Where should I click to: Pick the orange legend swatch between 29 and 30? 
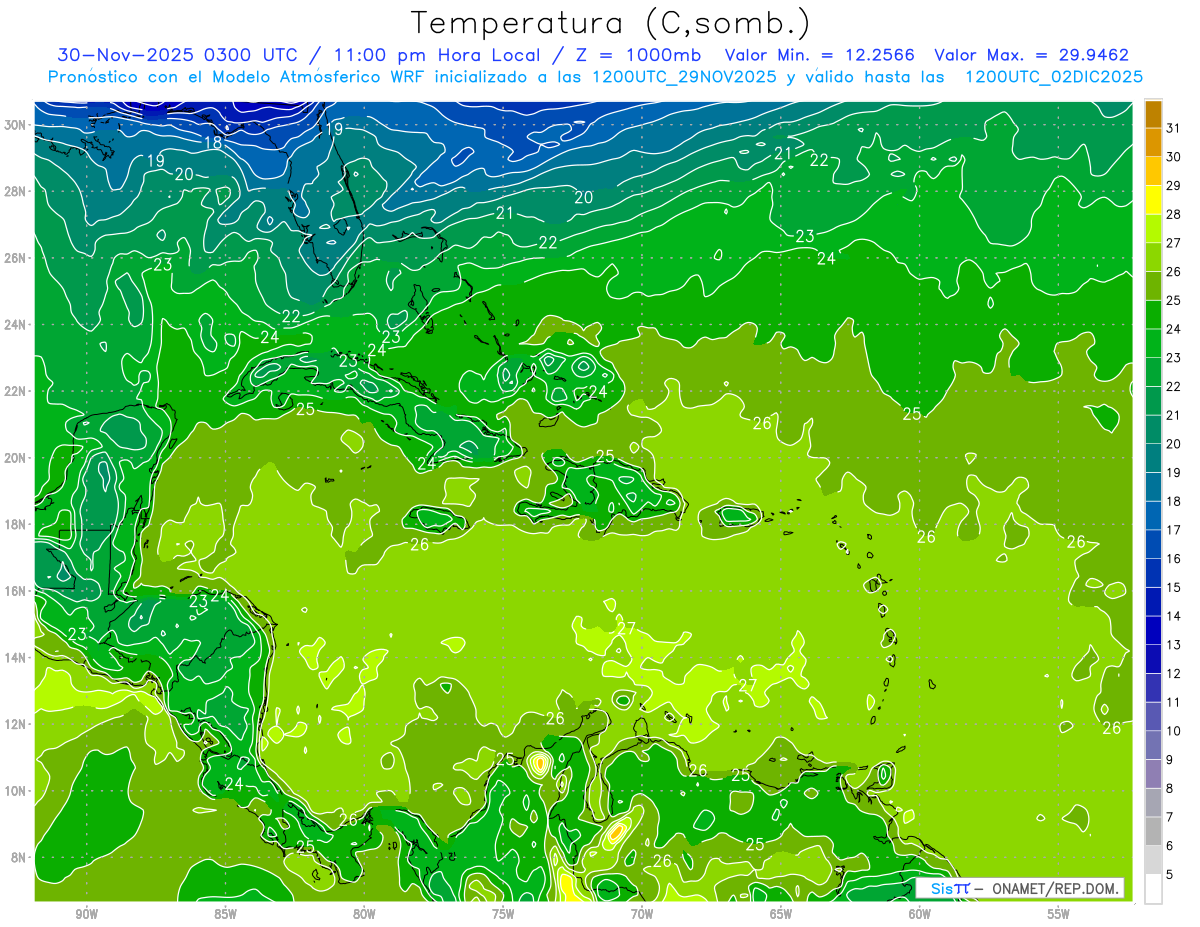pyautogui.click(x=1153, y=171)
